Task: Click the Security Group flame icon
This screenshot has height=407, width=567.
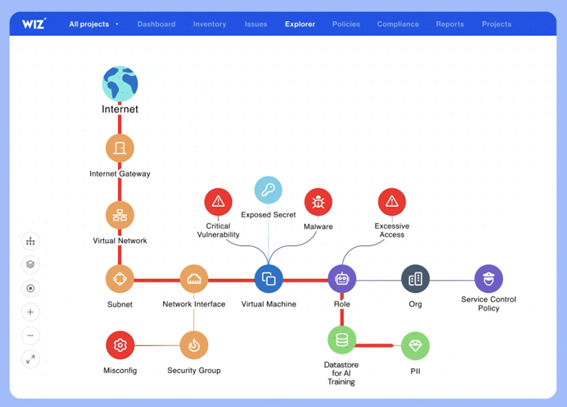Action: (x=194, y=345)
